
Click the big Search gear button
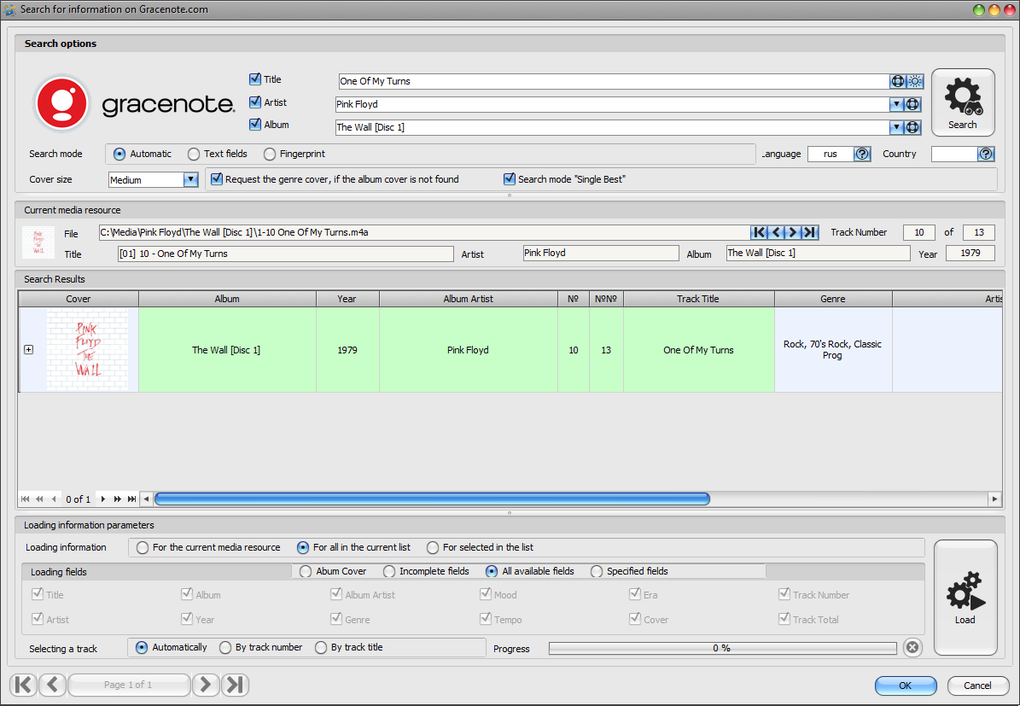pos(963,103)
